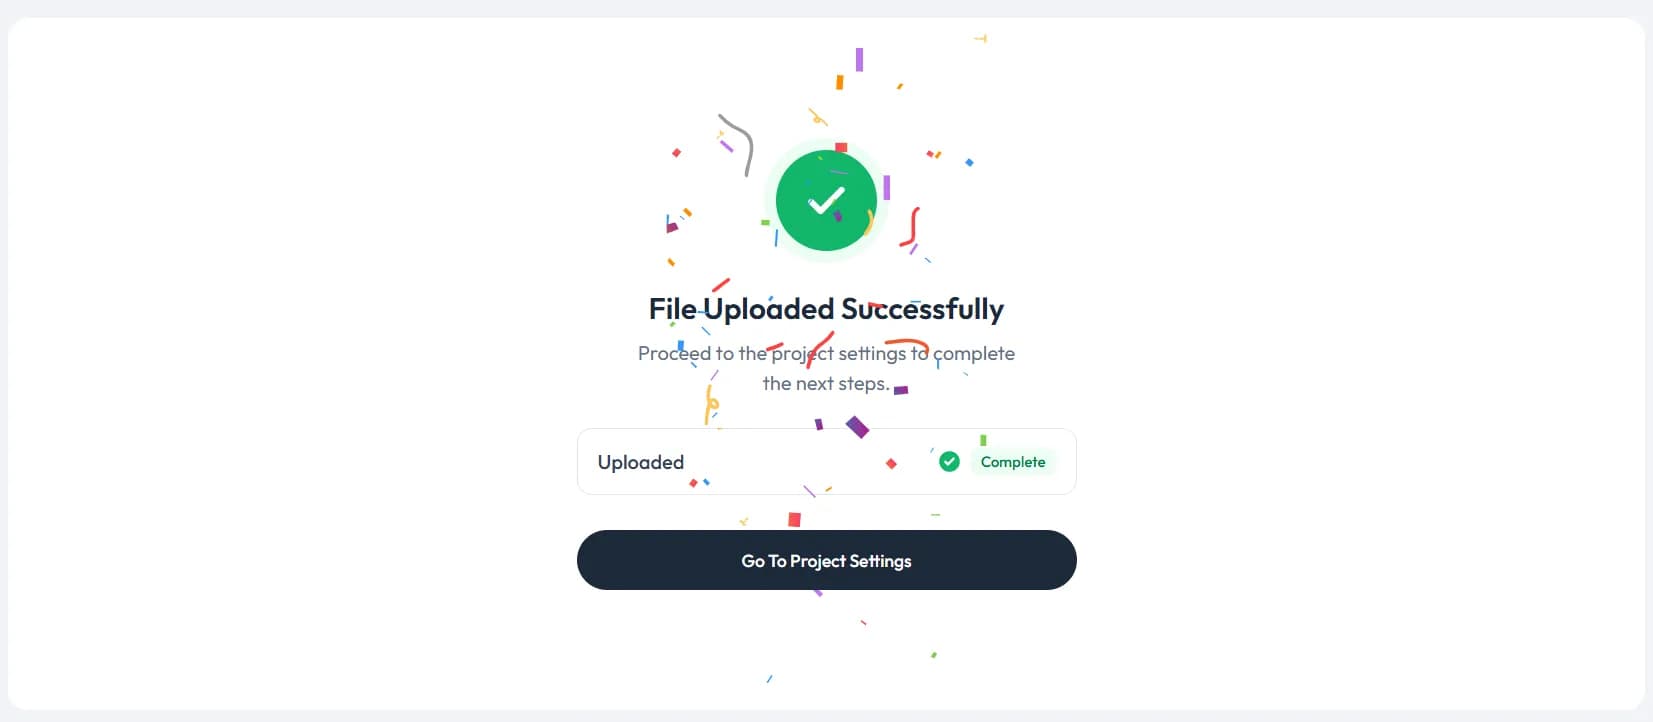Click the green confetti piece above Complete badge
Image resolution: width=1653 pixels, height=722 pixels.
(x=983, y=440)
